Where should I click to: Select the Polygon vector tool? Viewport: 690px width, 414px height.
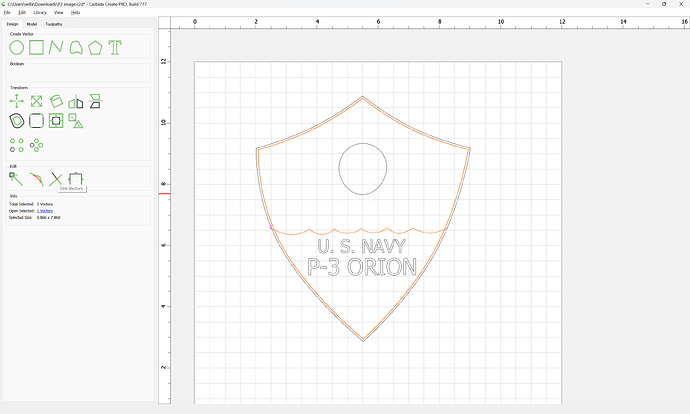(x=95, y=47)
